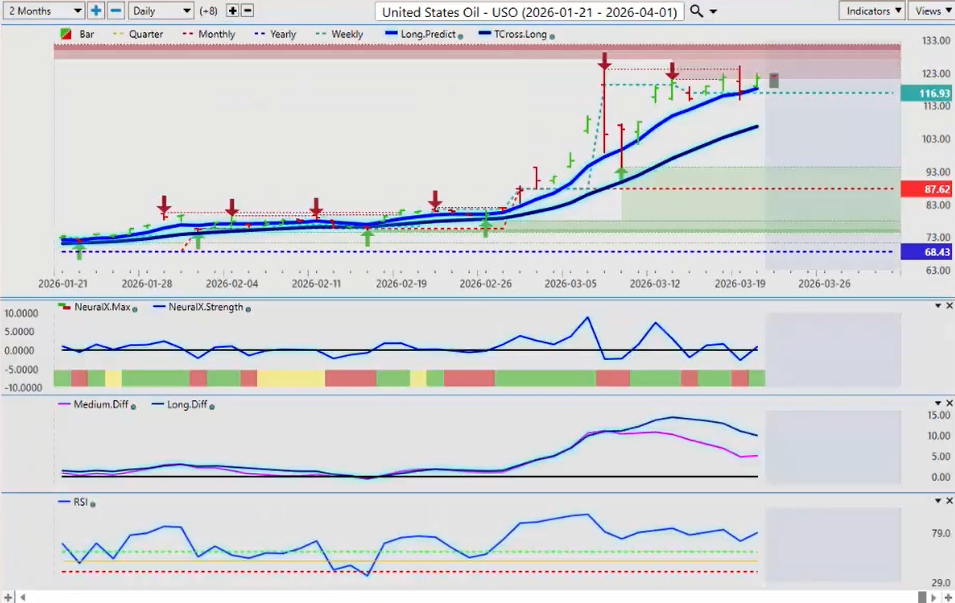Click the settings dot next to Long.Diff
The image size is (955, 603).
212,407
